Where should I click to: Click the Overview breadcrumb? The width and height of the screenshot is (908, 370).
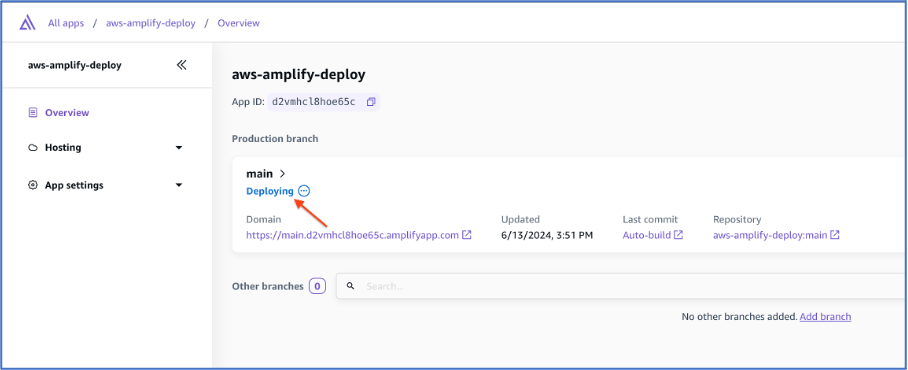(239, 23)
